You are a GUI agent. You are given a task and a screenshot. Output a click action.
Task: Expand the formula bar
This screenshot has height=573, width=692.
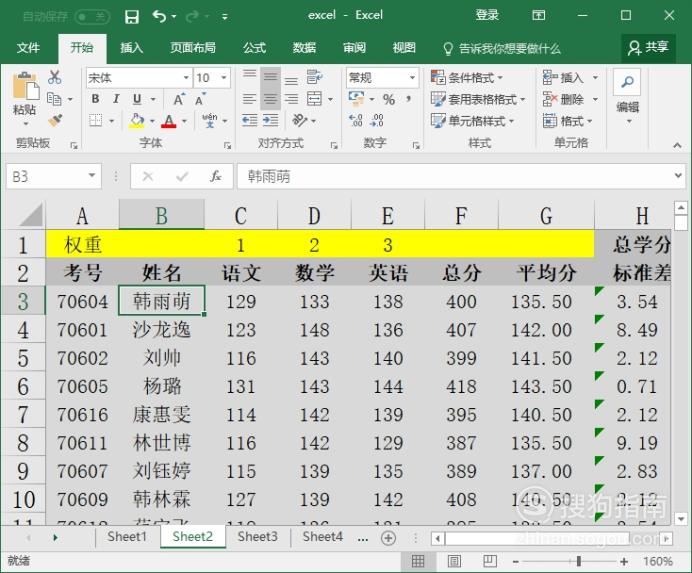click(678, 176)
